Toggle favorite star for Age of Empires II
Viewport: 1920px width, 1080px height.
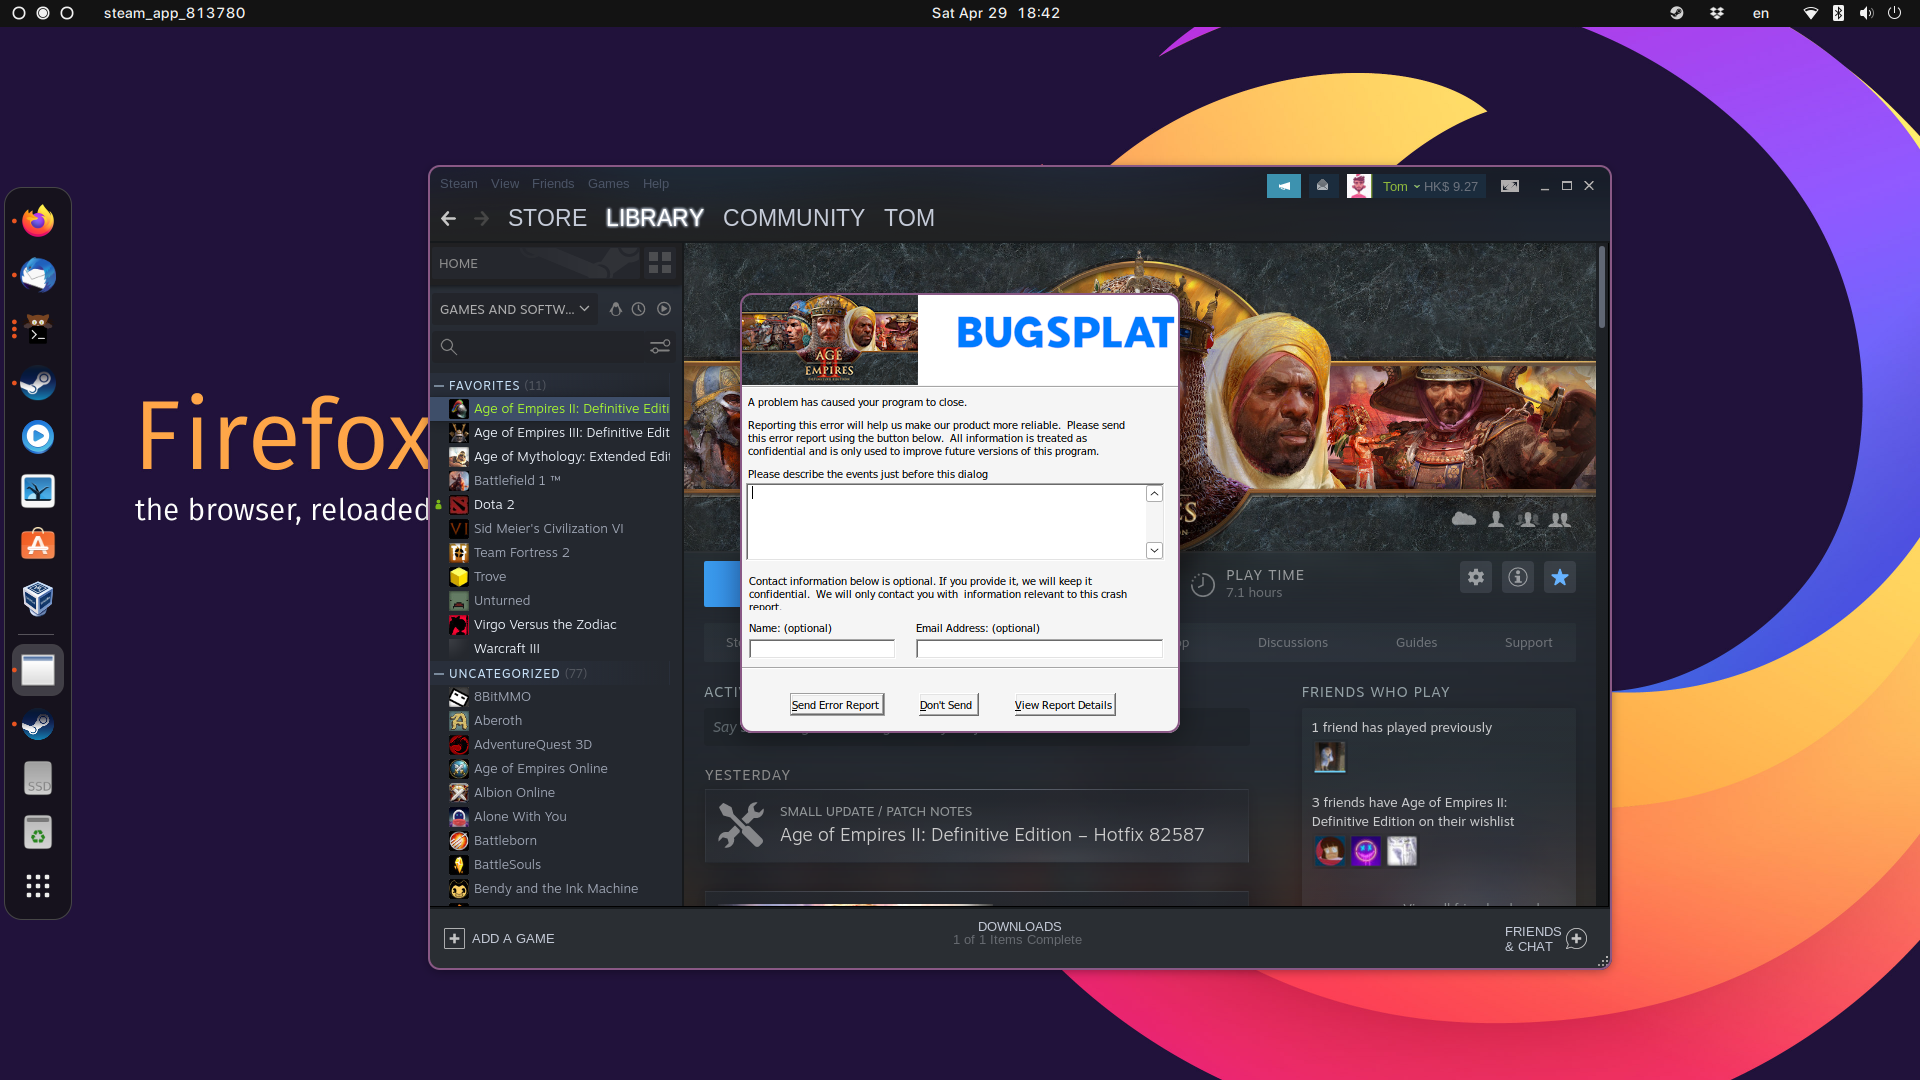click(x=1560, y=577)
